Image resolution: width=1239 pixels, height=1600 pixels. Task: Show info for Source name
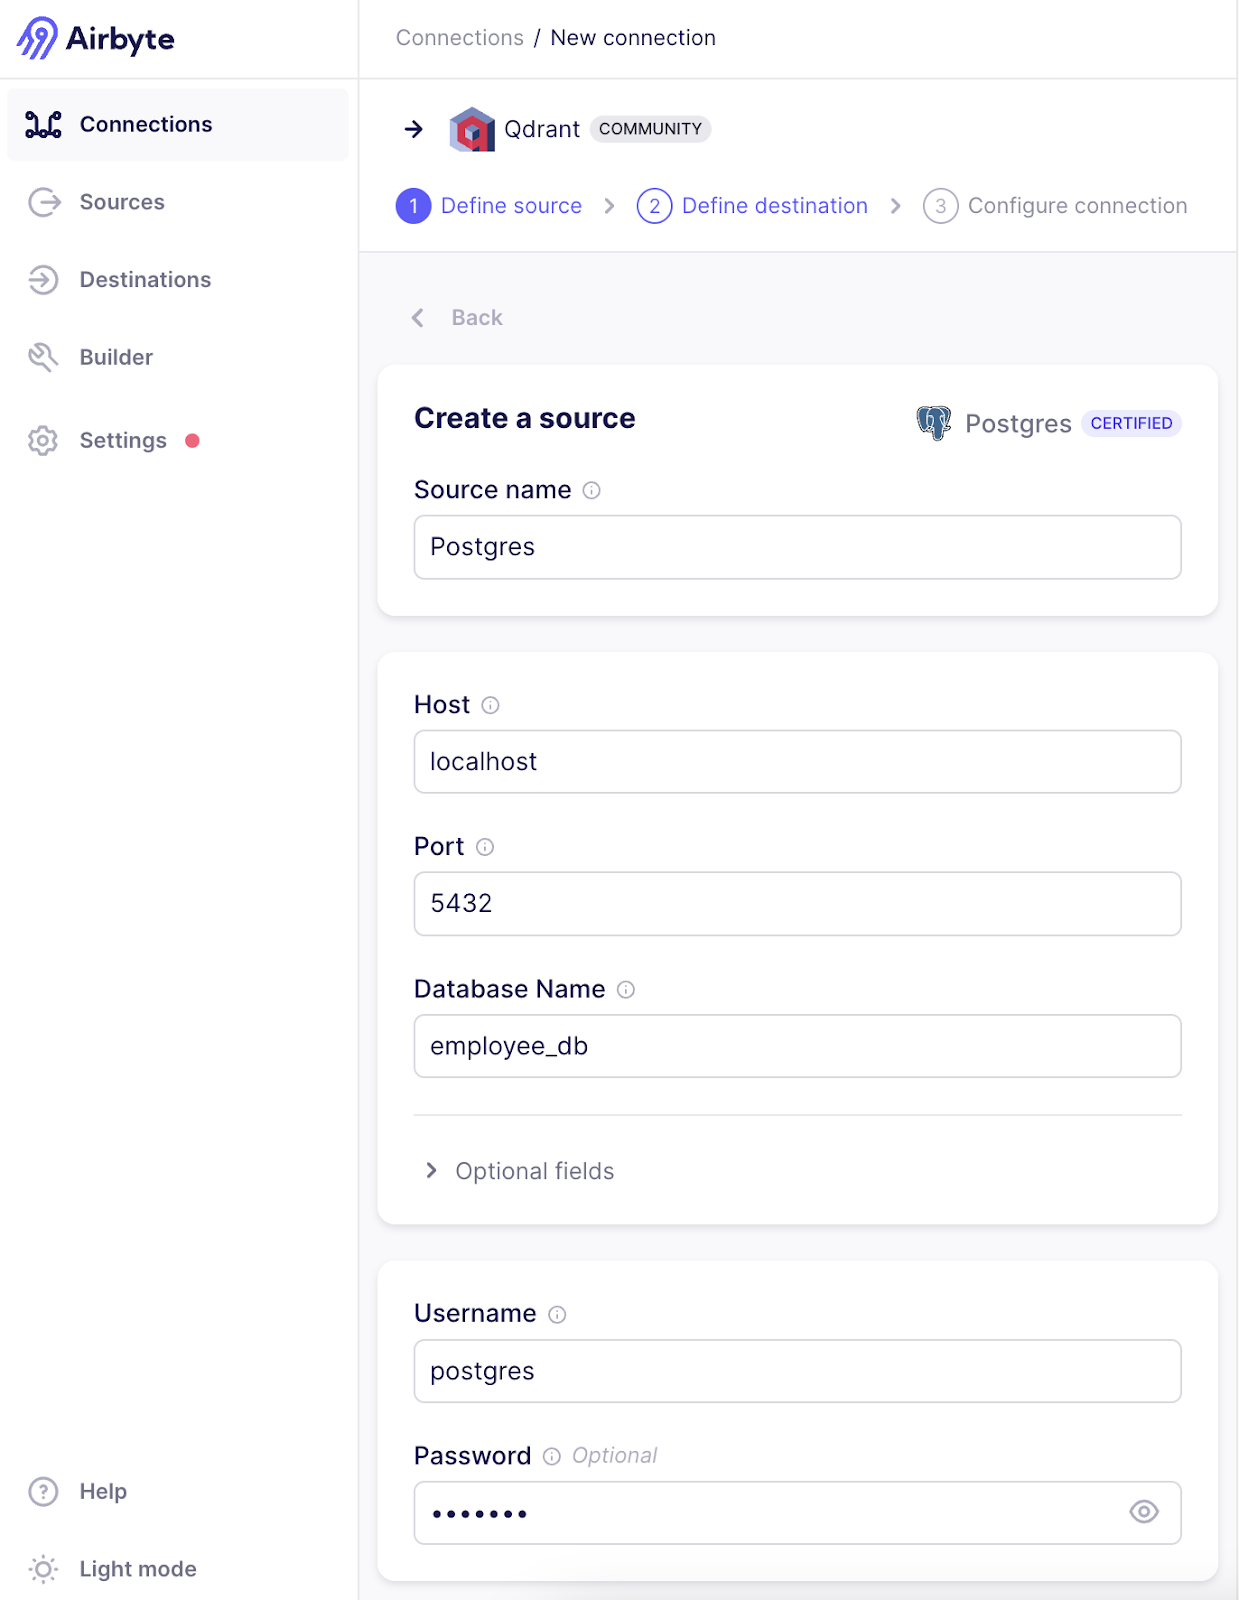coord(591,490)
